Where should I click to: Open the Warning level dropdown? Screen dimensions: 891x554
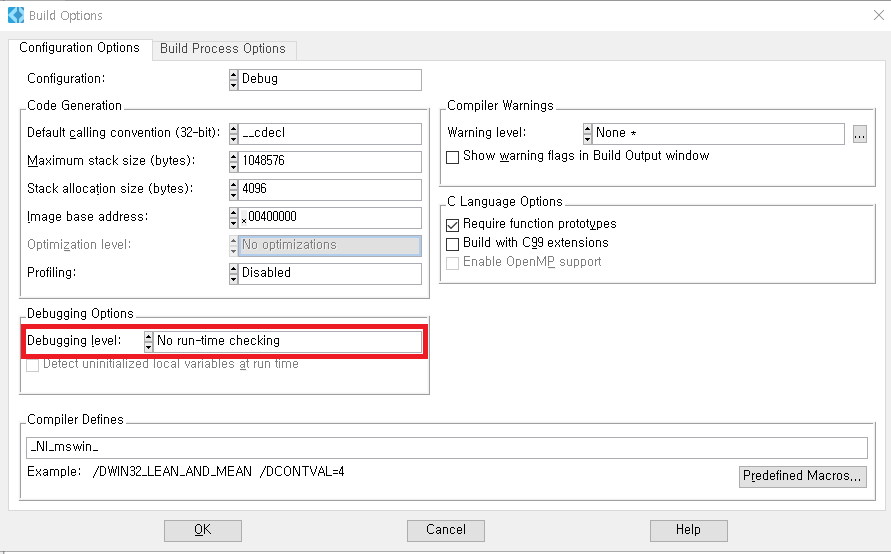coord(718,133)
